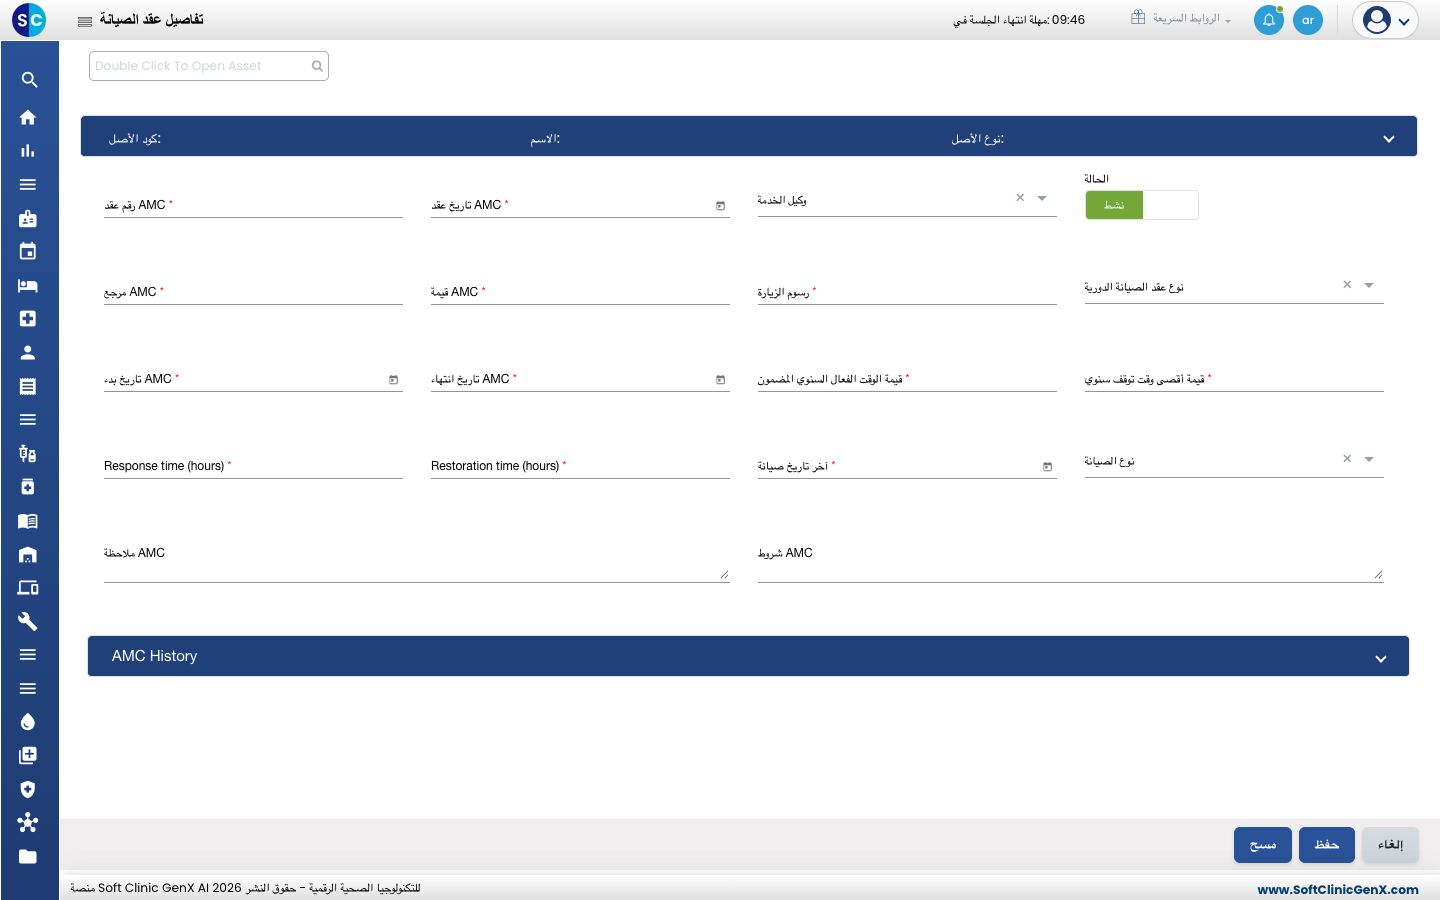Viewport: 1440px width, 900px height.
Task: Open calendar picker for اخر تاريخ صيانة
Action: pyautogui.click(x=1047, y=467)
